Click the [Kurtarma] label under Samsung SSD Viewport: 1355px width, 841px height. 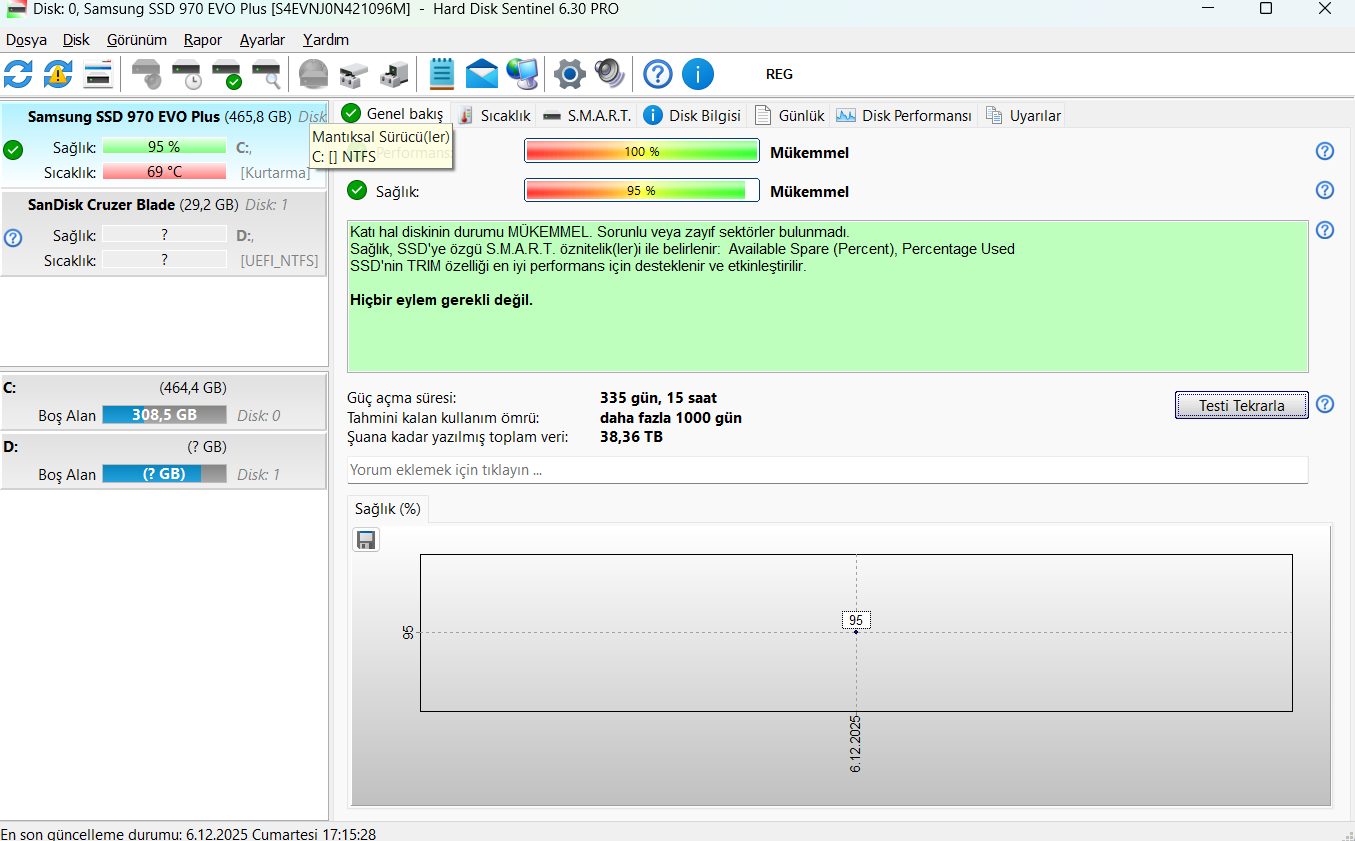[276, 172]
